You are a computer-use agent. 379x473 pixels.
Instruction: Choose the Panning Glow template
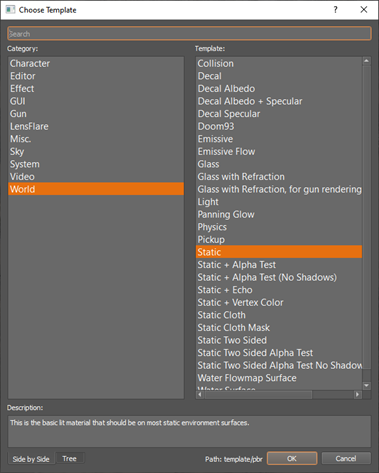(279, 214)
